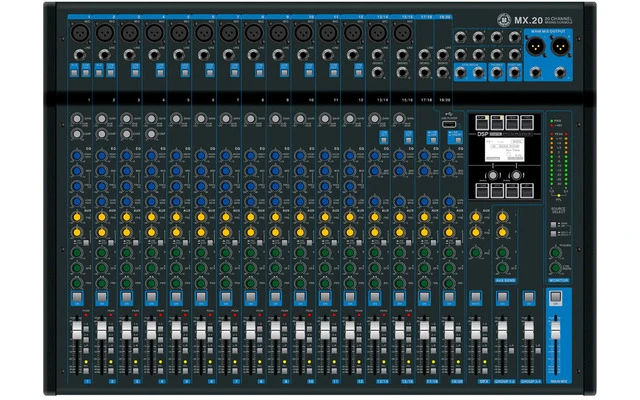
Task: Click the channel 1 fader cap
Action: (x=77, y=330)
